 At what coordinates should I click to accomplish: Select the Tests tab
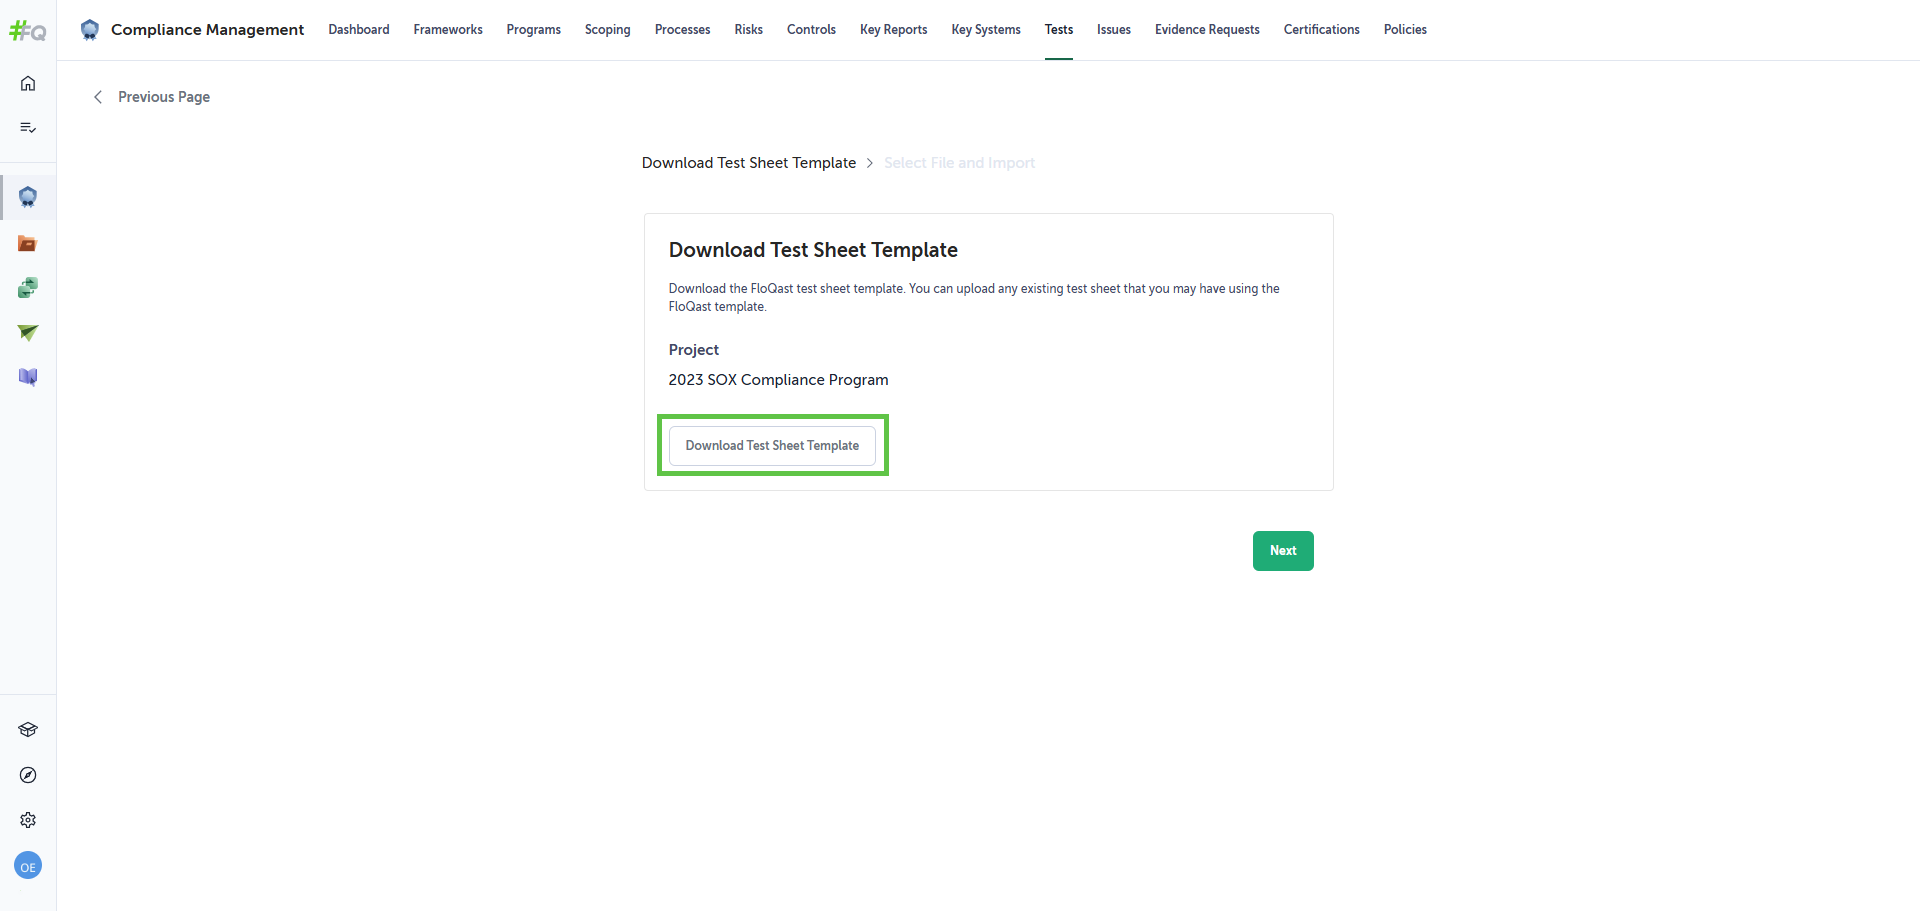tap(1059, 30)
